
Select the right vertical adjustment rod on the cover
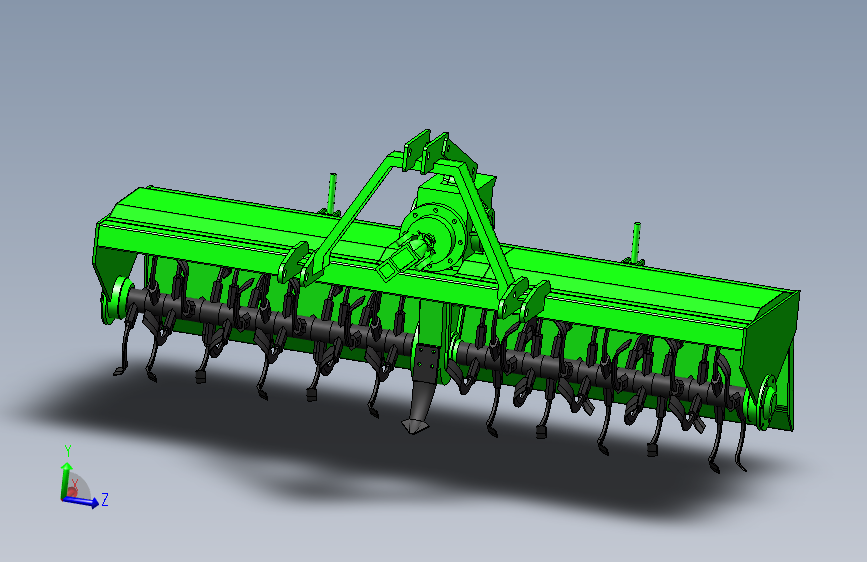point(636,243)
